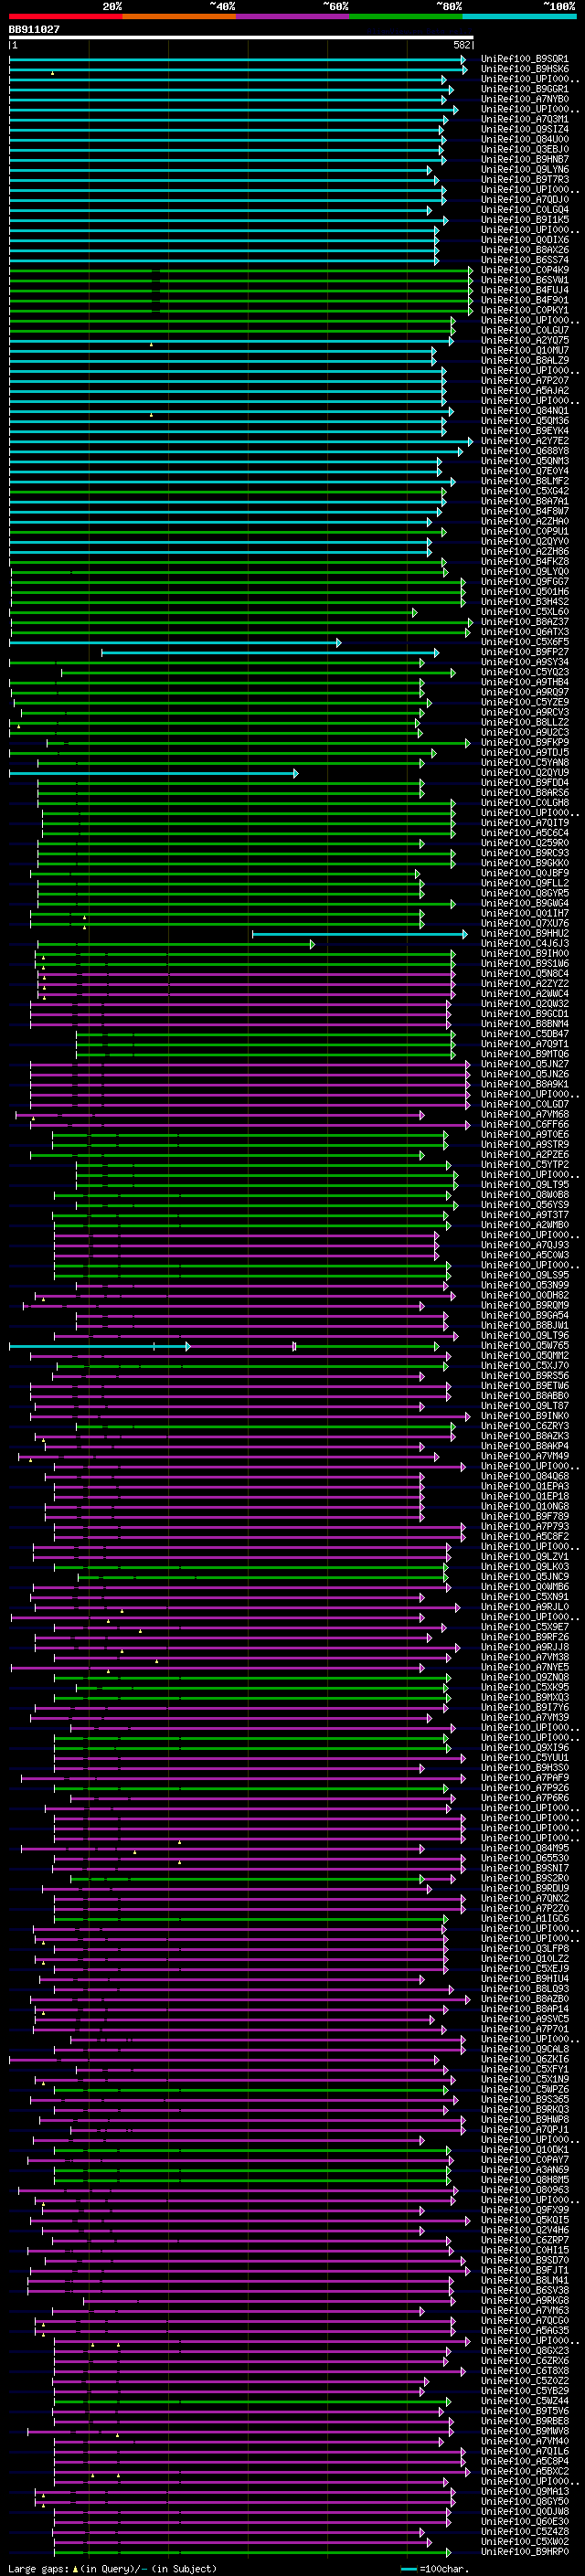Select the UniRef100_Q259R0 label
The image size is (585, 2576).
[525, 843]
